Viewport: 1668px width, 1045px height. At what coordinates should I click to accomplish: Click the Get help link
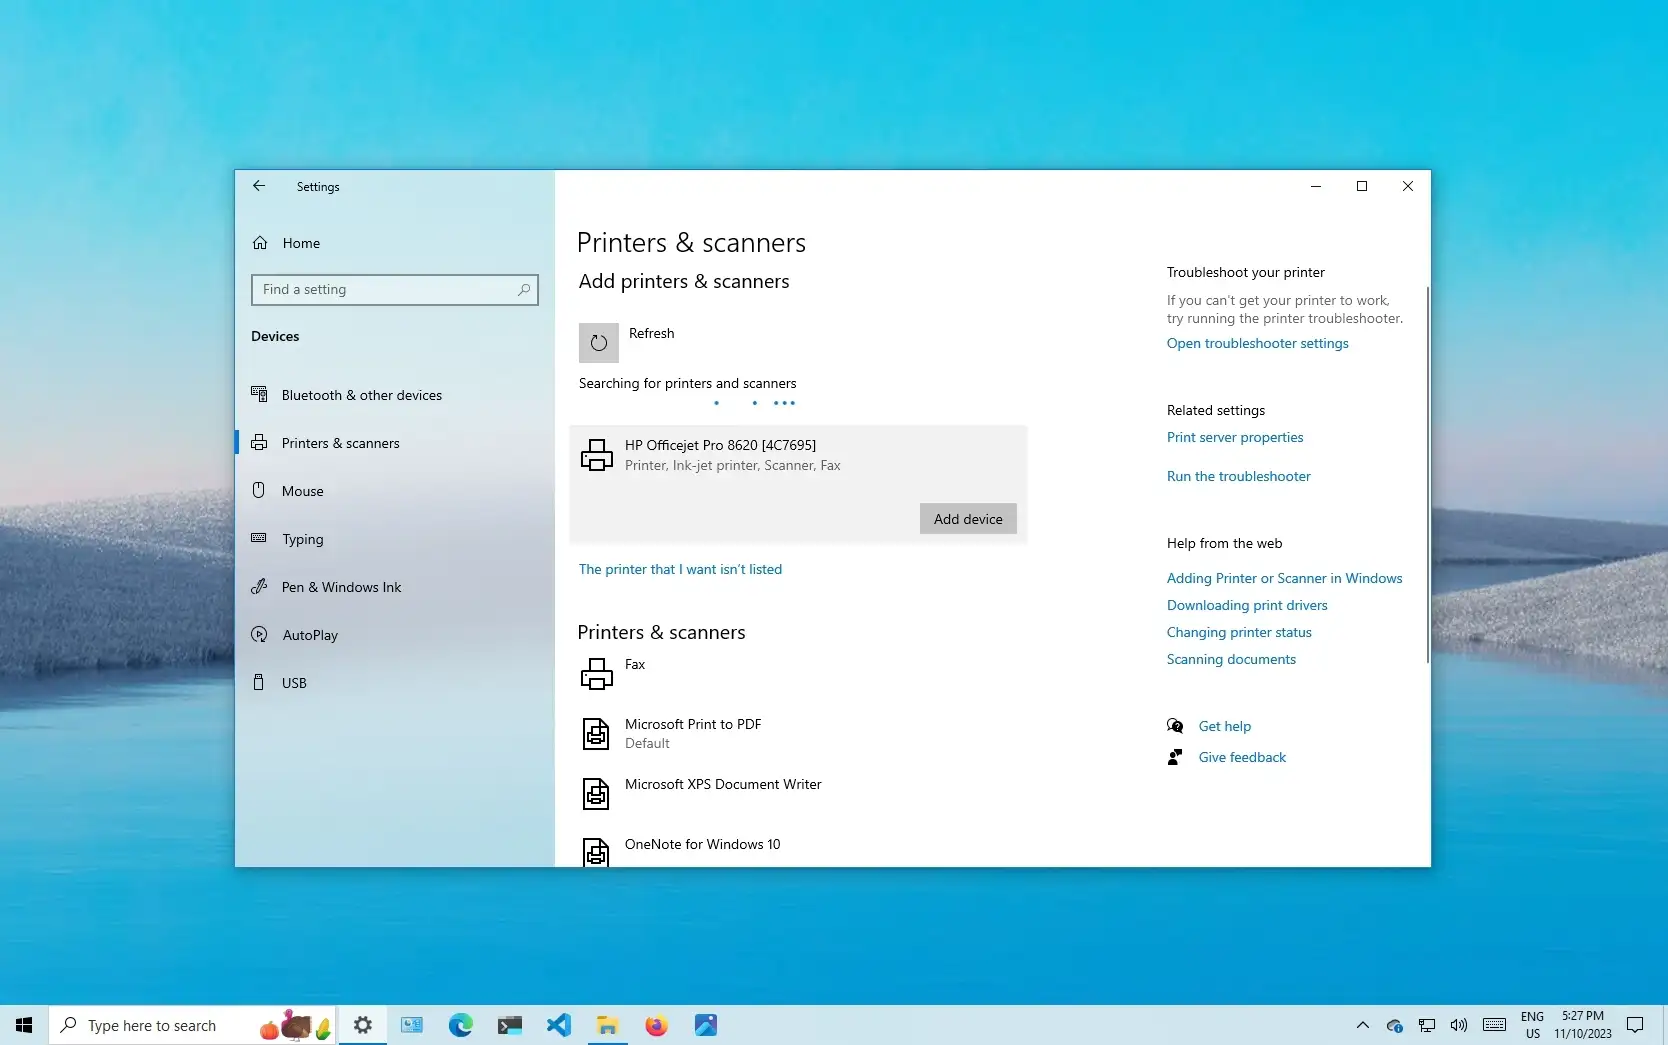click(1224, 726)
